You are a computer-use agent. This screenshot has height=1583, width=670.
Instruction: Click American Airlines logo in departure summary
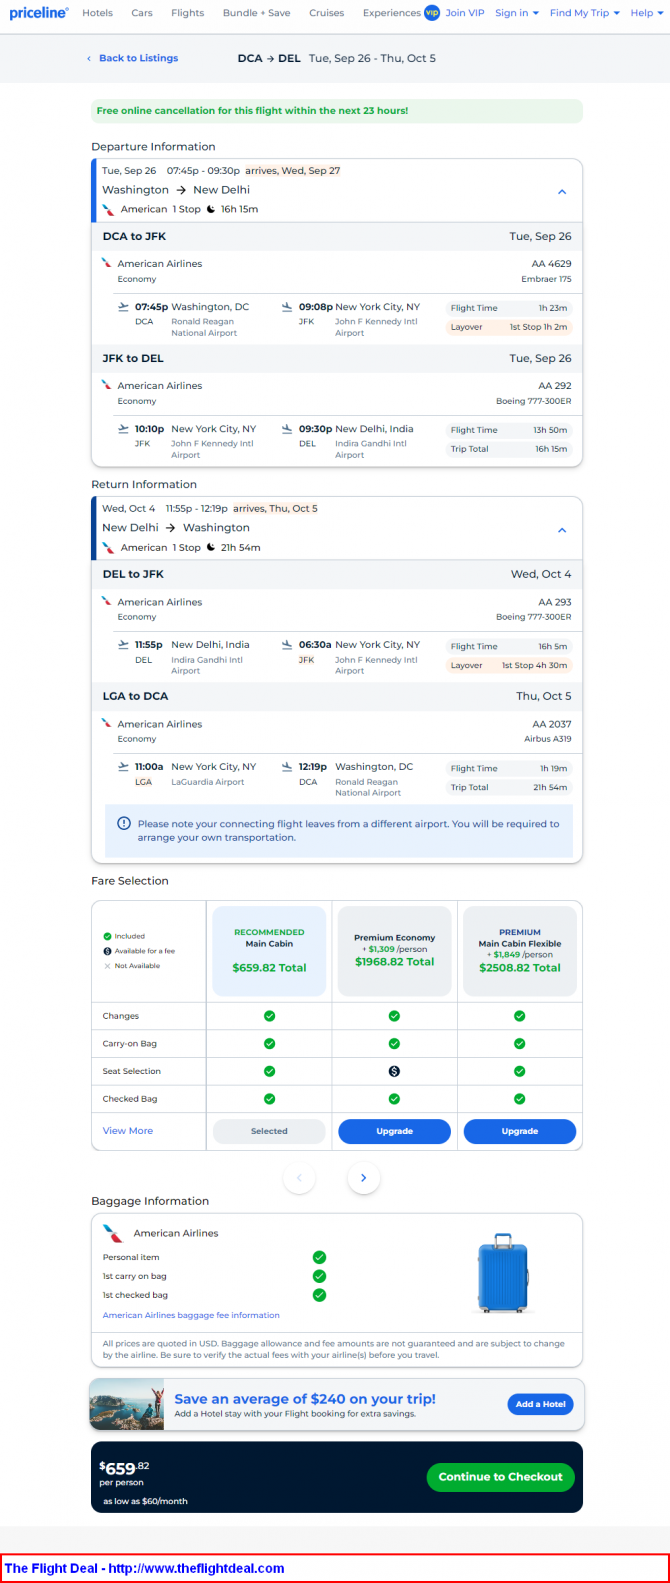pos(109,209)
